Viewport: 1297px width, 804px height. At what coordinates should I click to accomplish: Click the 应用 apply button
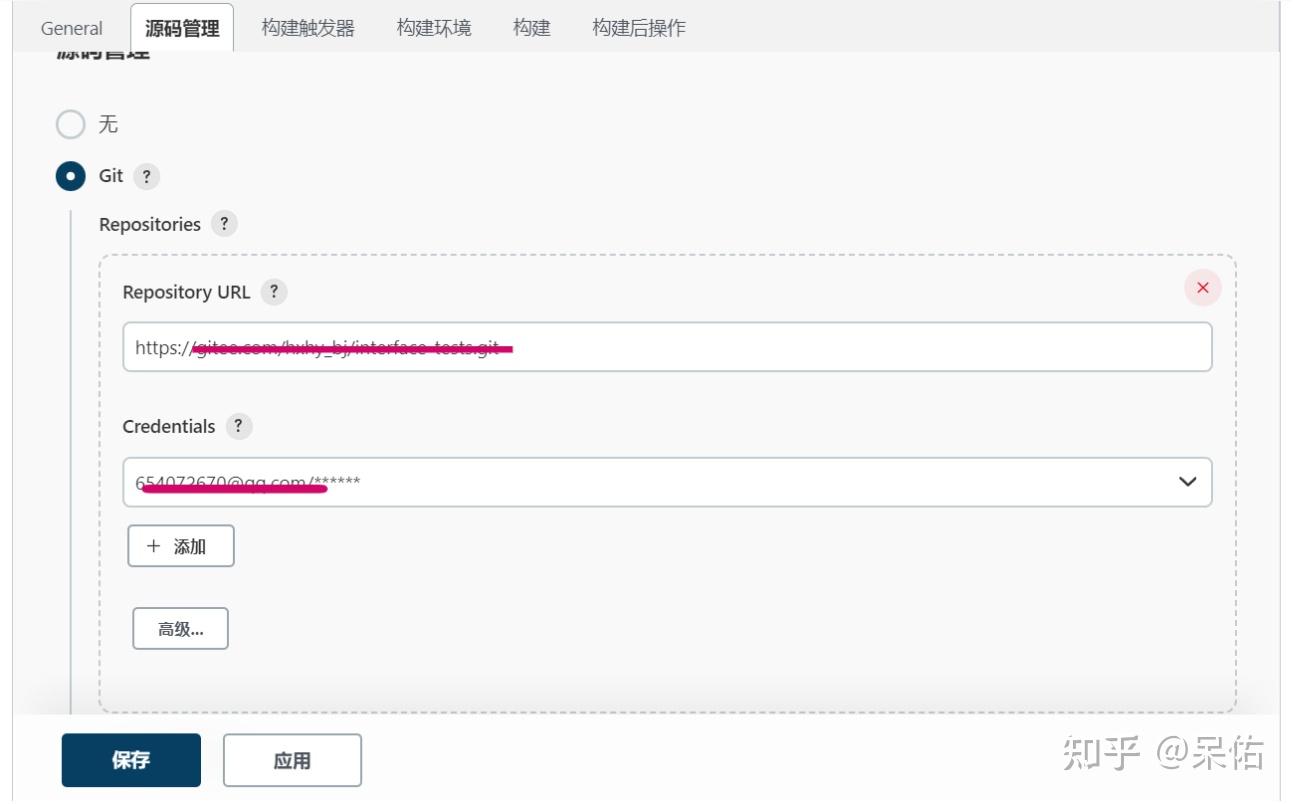click(292, 761)
